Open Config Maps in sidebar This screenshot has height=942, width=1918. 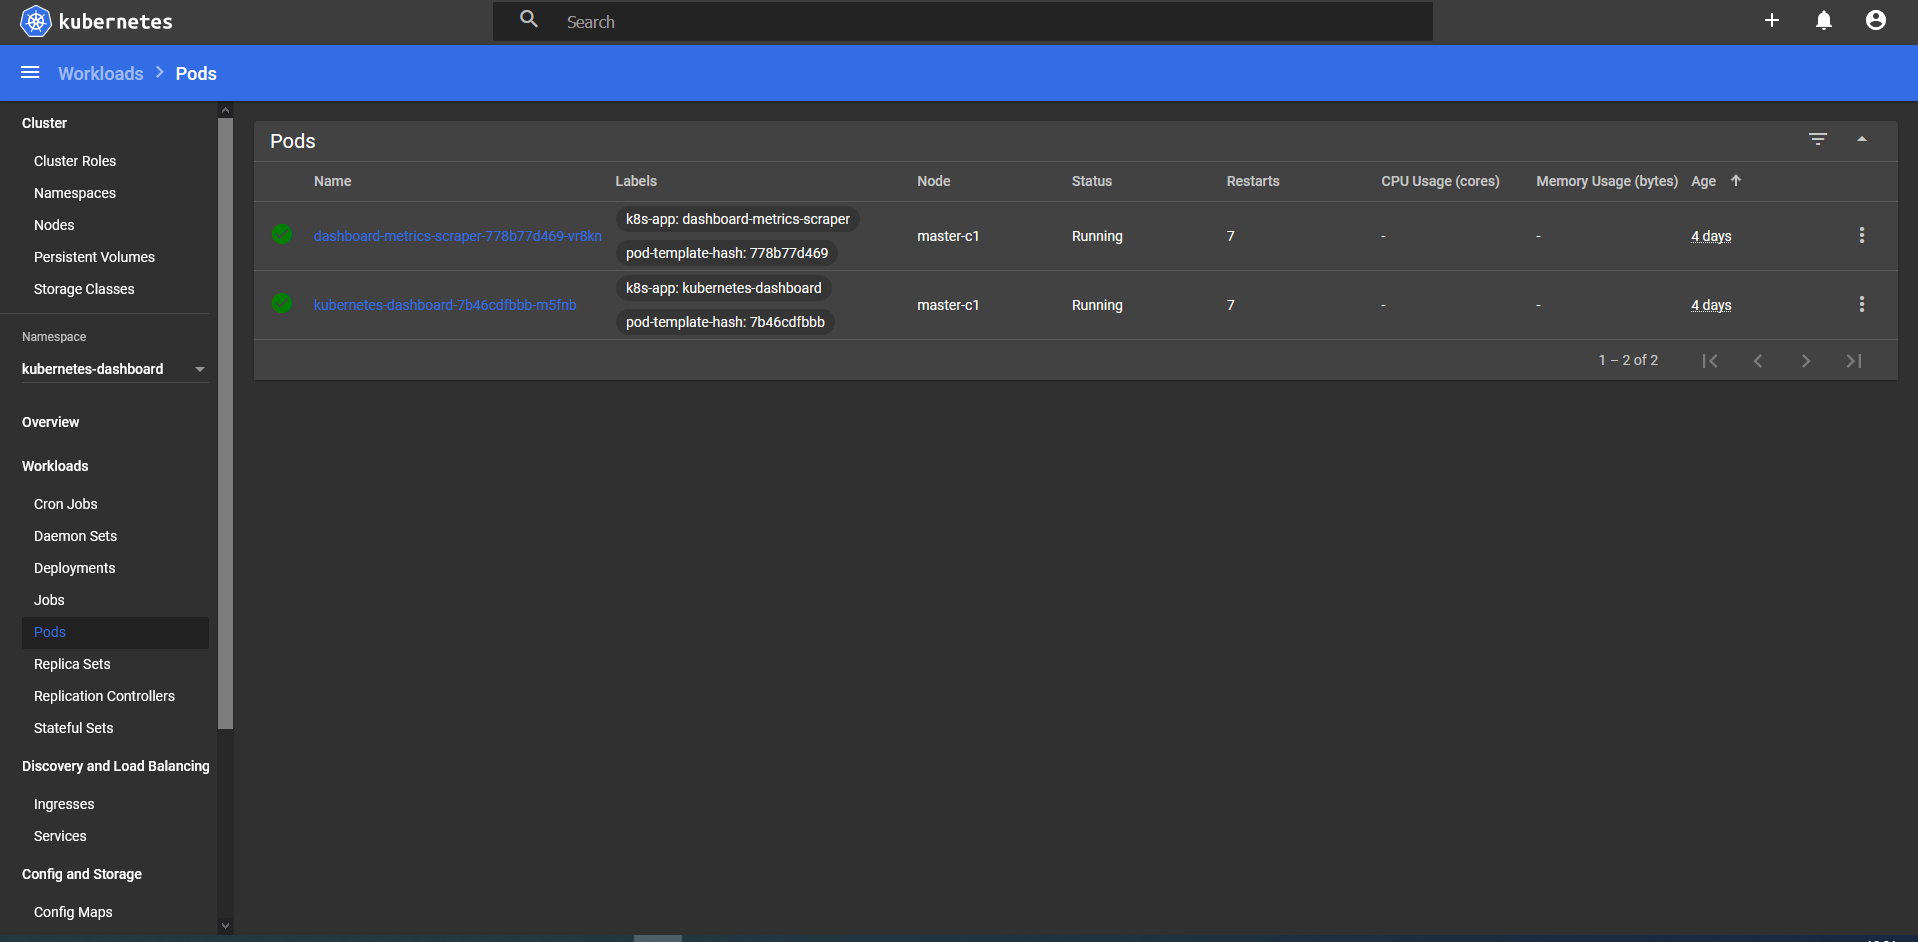click(x=73, y=912)
